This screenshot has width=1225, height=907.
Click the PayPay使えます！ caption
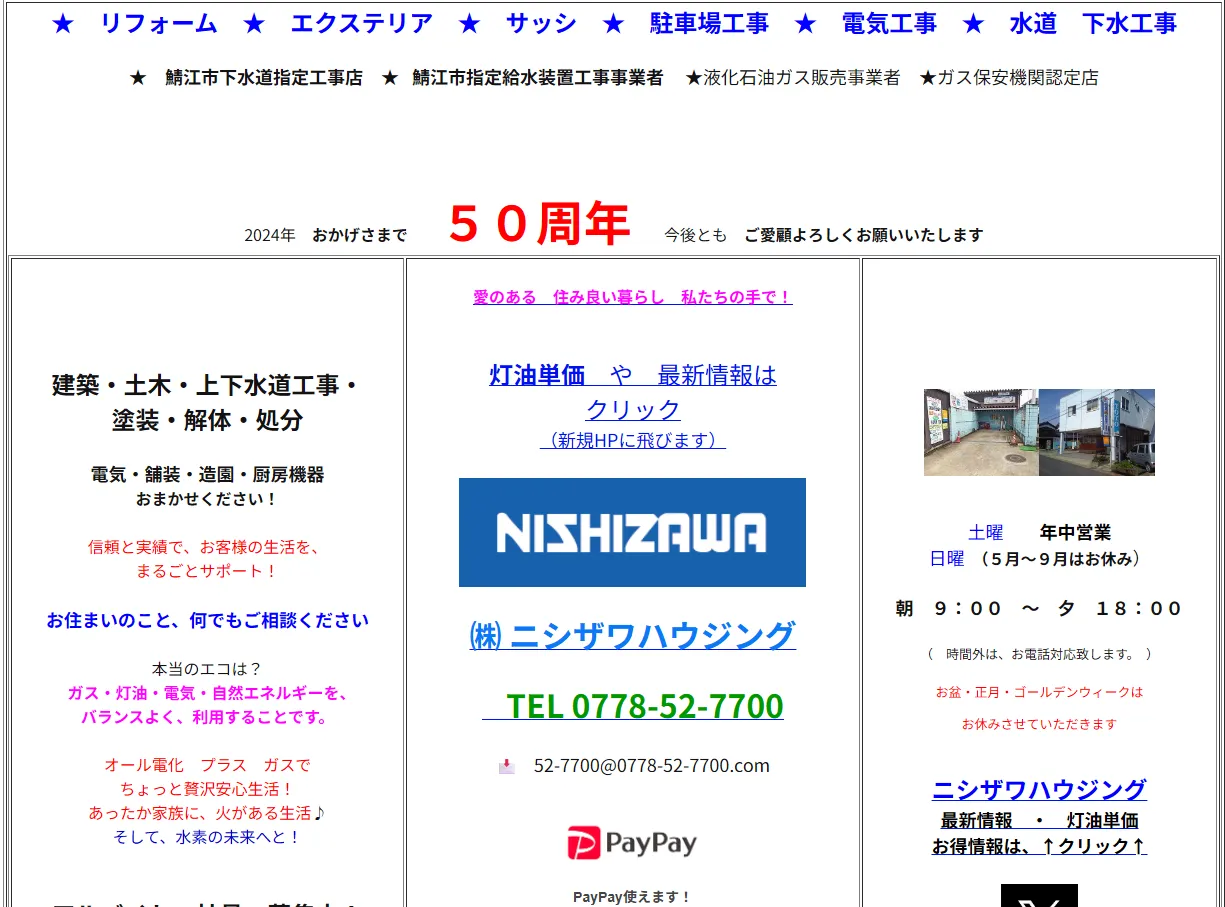point(632,897)
